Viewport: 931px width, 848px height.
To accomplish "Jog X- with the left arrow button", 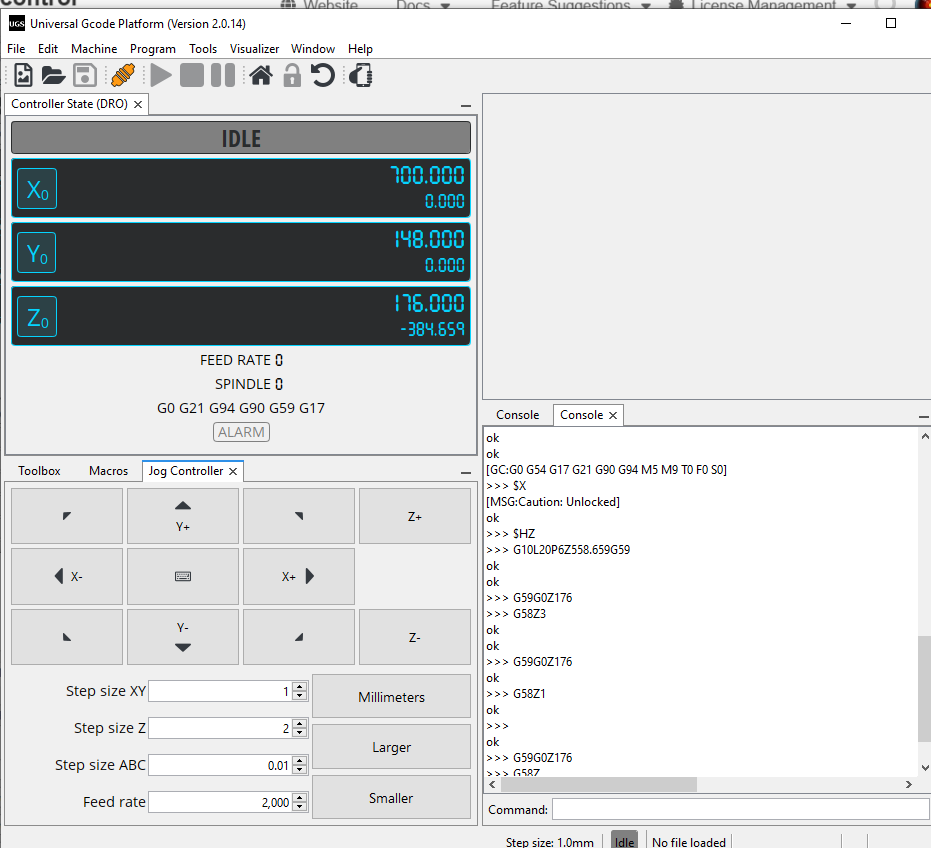I will (x=67, y=576).
